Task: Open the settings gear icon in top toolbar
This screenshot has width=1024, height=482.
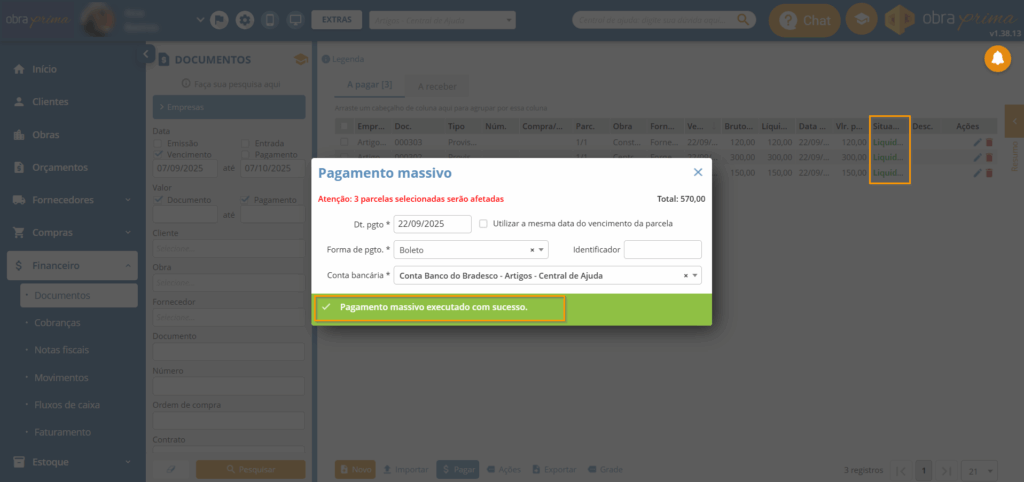Action: 245,20
